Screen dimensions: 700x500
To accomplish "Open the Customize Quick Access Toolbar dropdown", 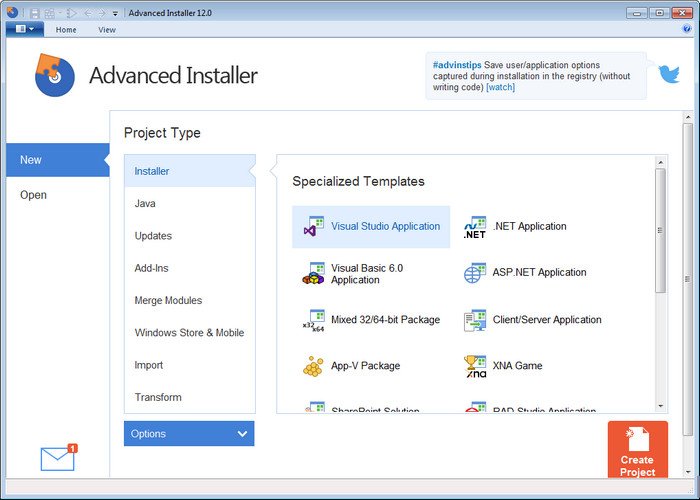I will coord(115,14).
